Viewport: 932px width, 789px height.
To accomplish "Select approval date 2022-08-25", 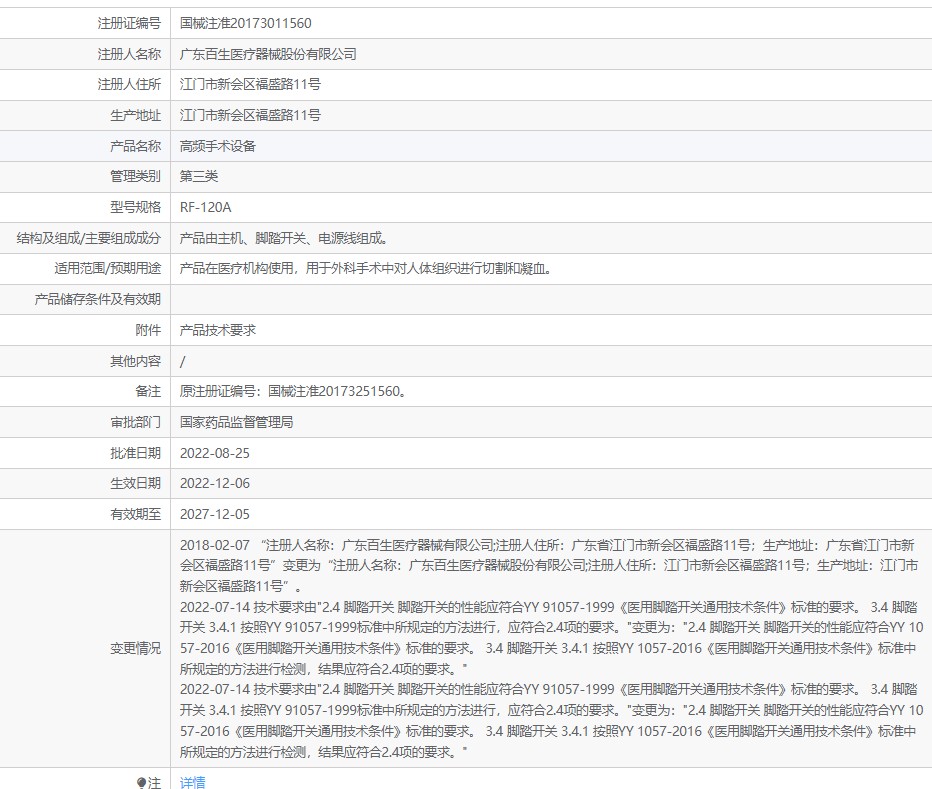I will pyautogui.click(x=215, y=454).
